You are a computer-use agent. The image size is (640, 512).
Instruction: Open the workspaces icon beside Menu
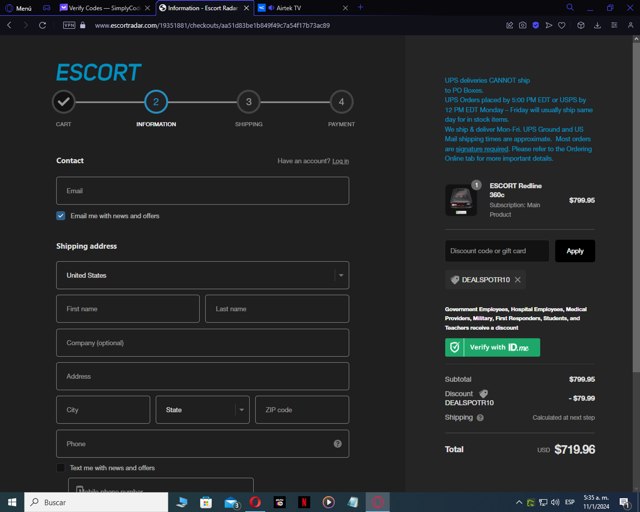click(47, 8)
